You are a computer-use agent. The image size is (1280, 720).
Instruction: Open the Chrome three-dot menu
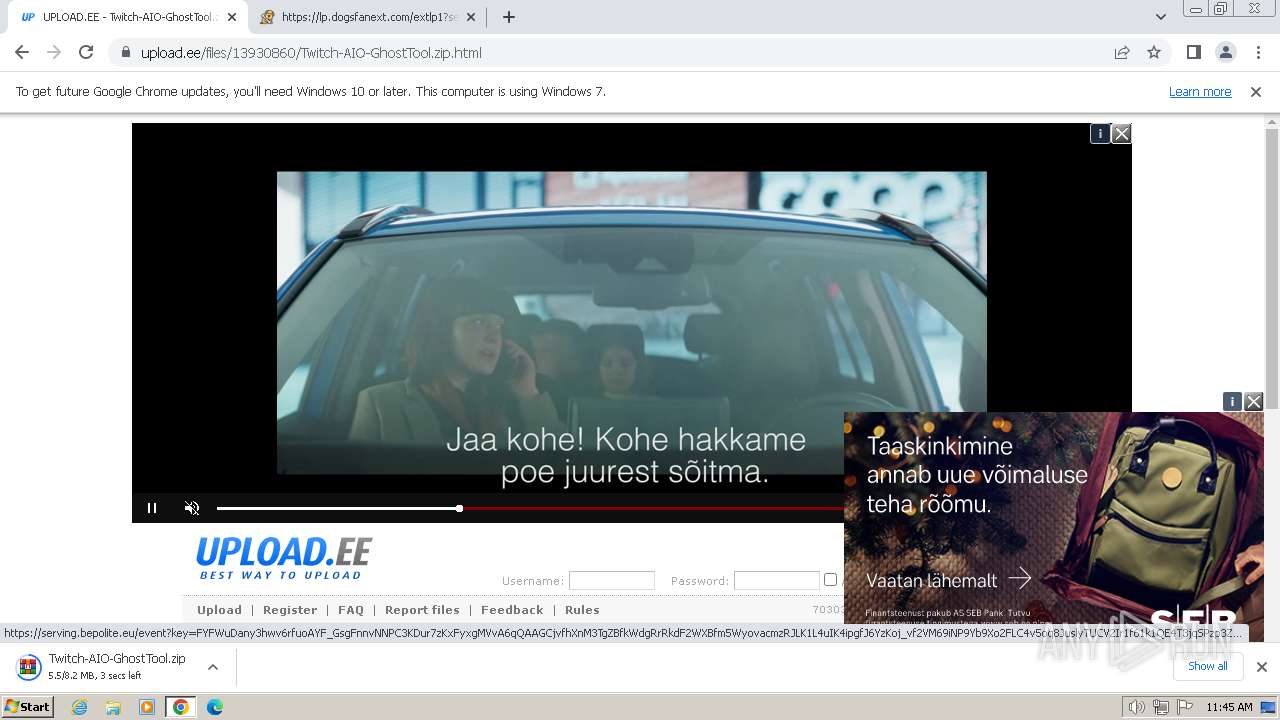[1258, 52]
